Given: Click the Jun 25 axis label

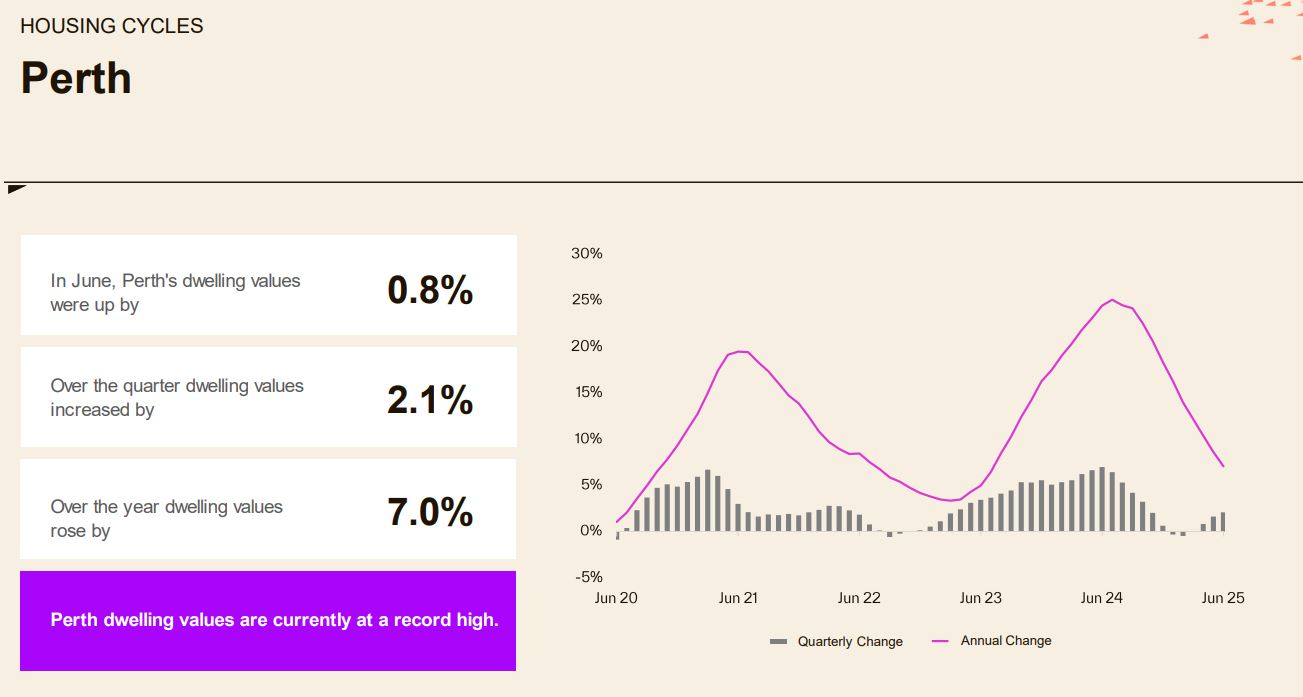Looking at the screenshot, I should [x=1223, y=598].
